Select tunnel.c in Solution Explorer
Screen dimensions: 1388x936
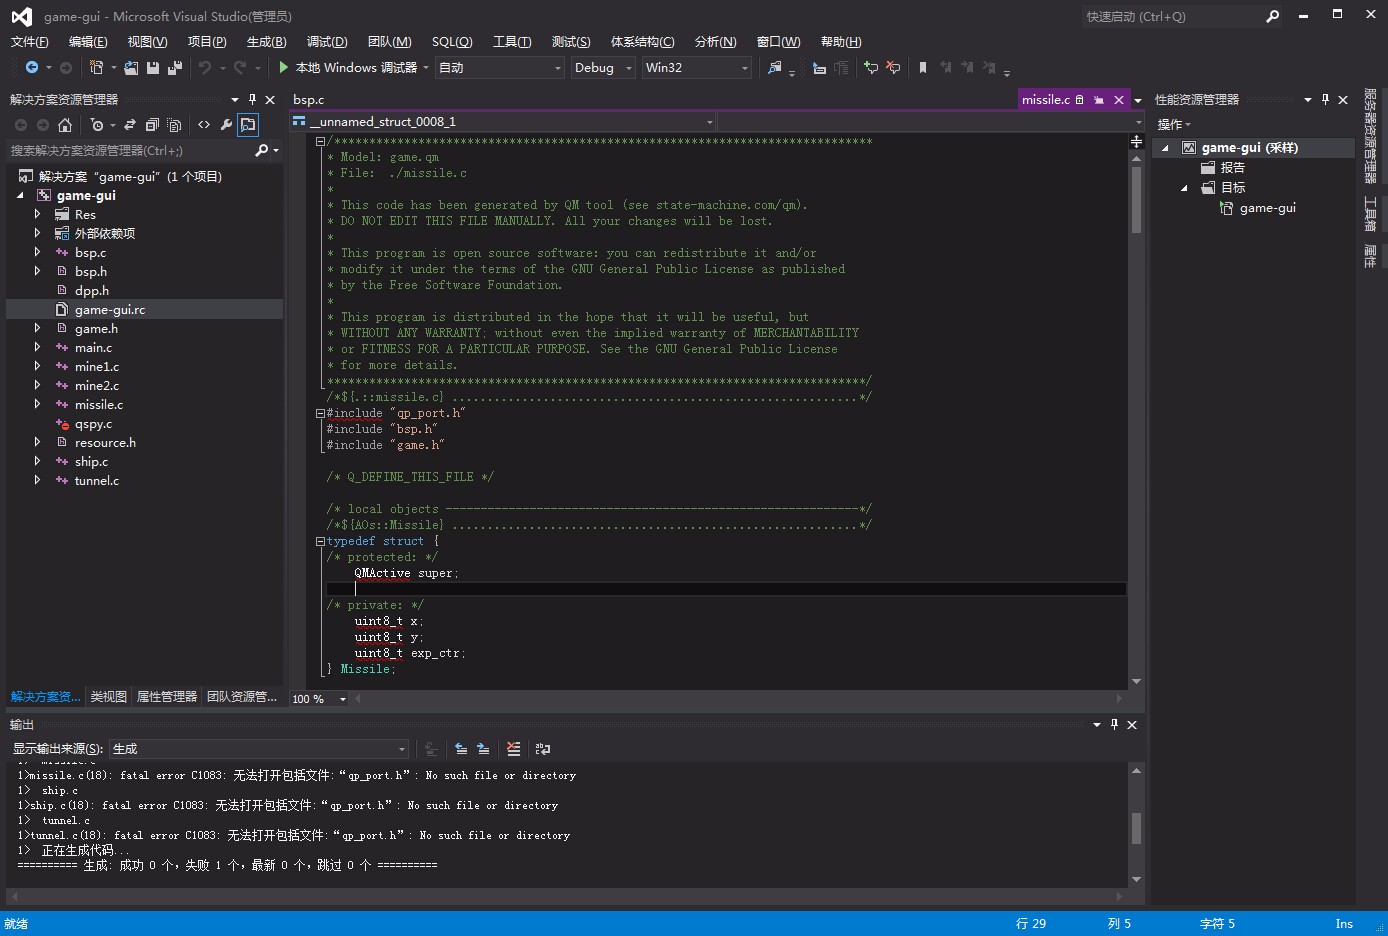pos(96,481)
